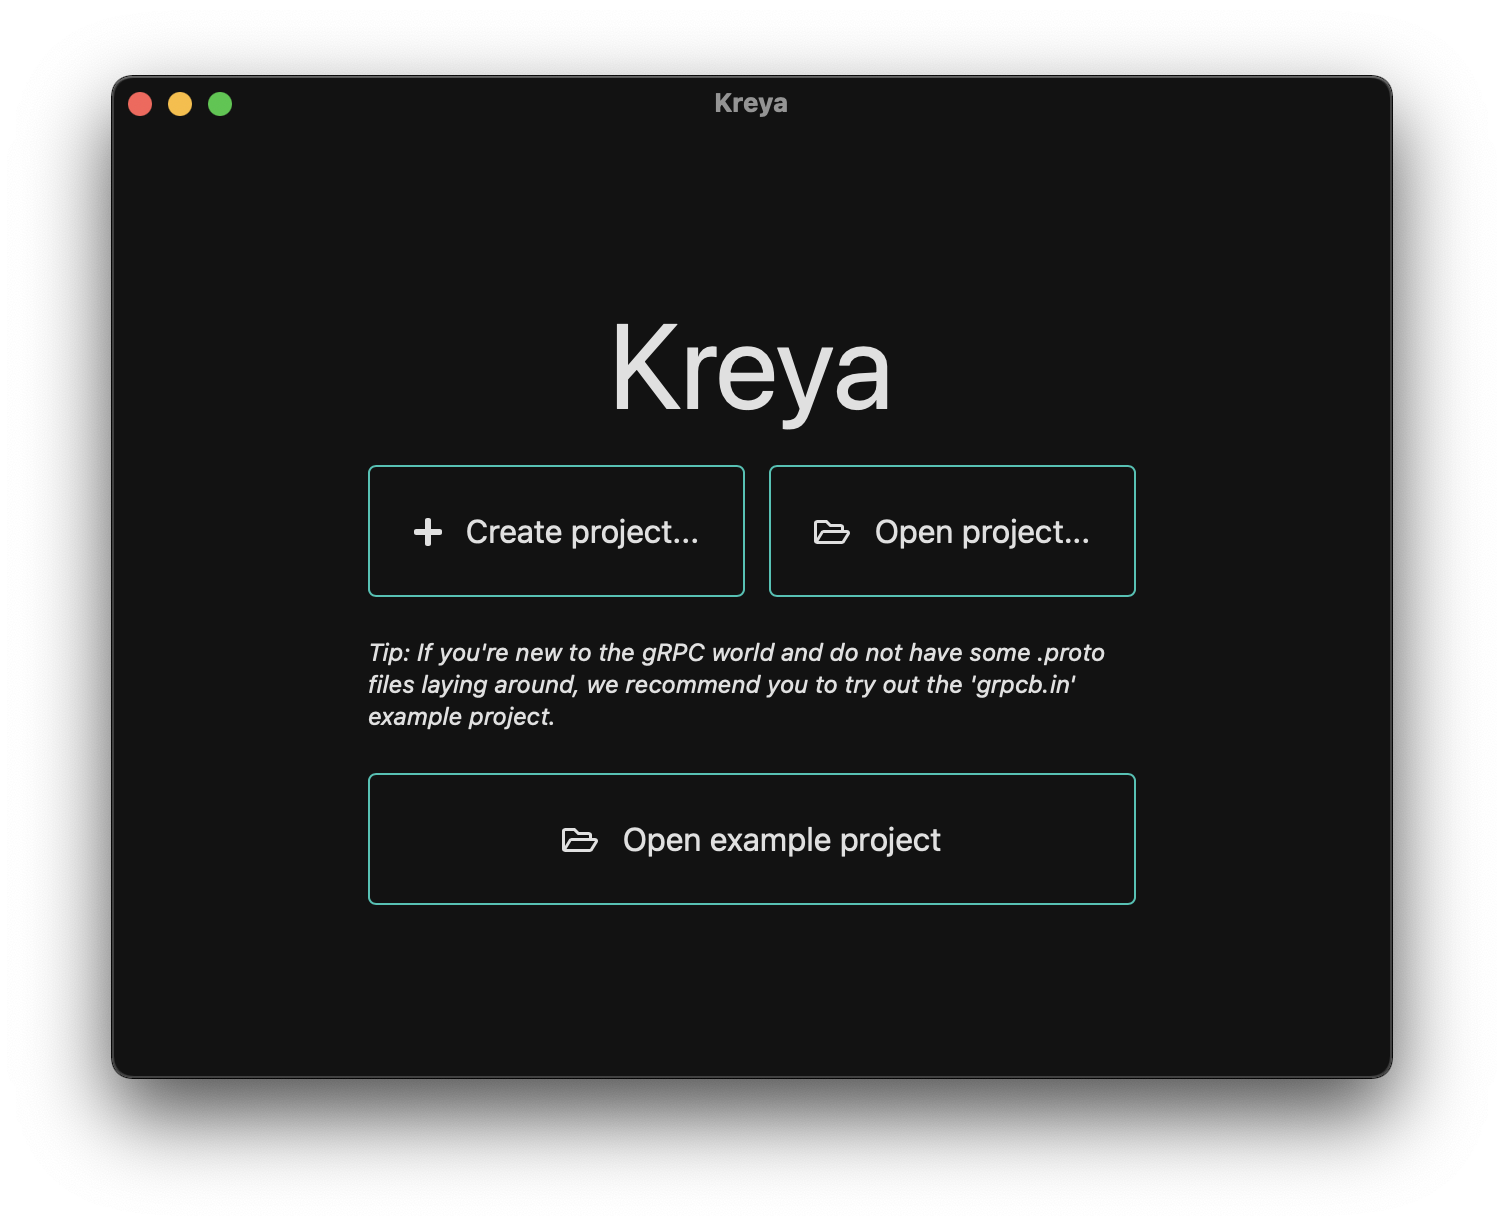Viewport: 1504px width, 1226px height.
Task: Minimize the Kreya window with the yellow button
Action: (x=180, y=104)
